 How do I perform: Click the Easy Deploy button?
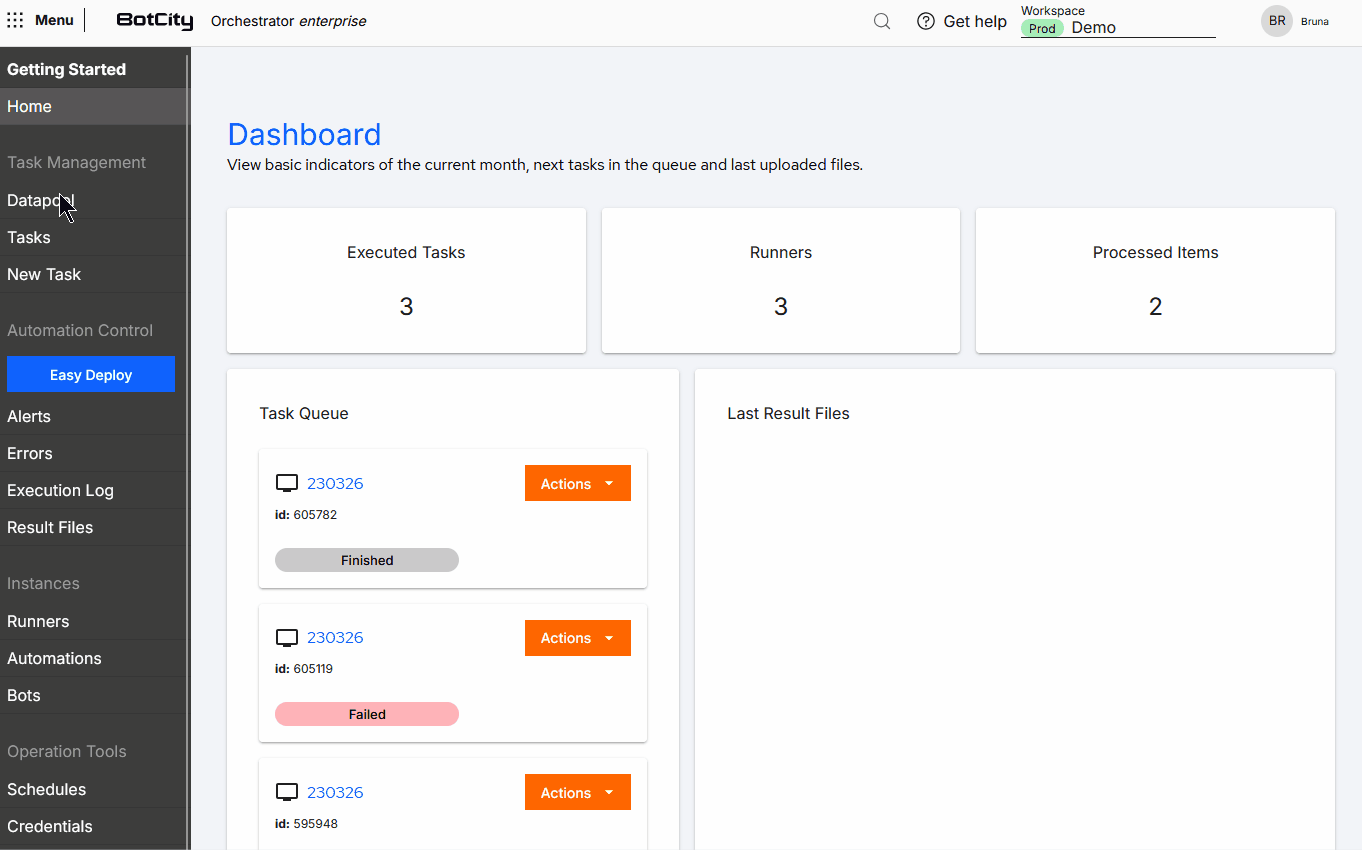pyautogui.click(x=91, y=374)
